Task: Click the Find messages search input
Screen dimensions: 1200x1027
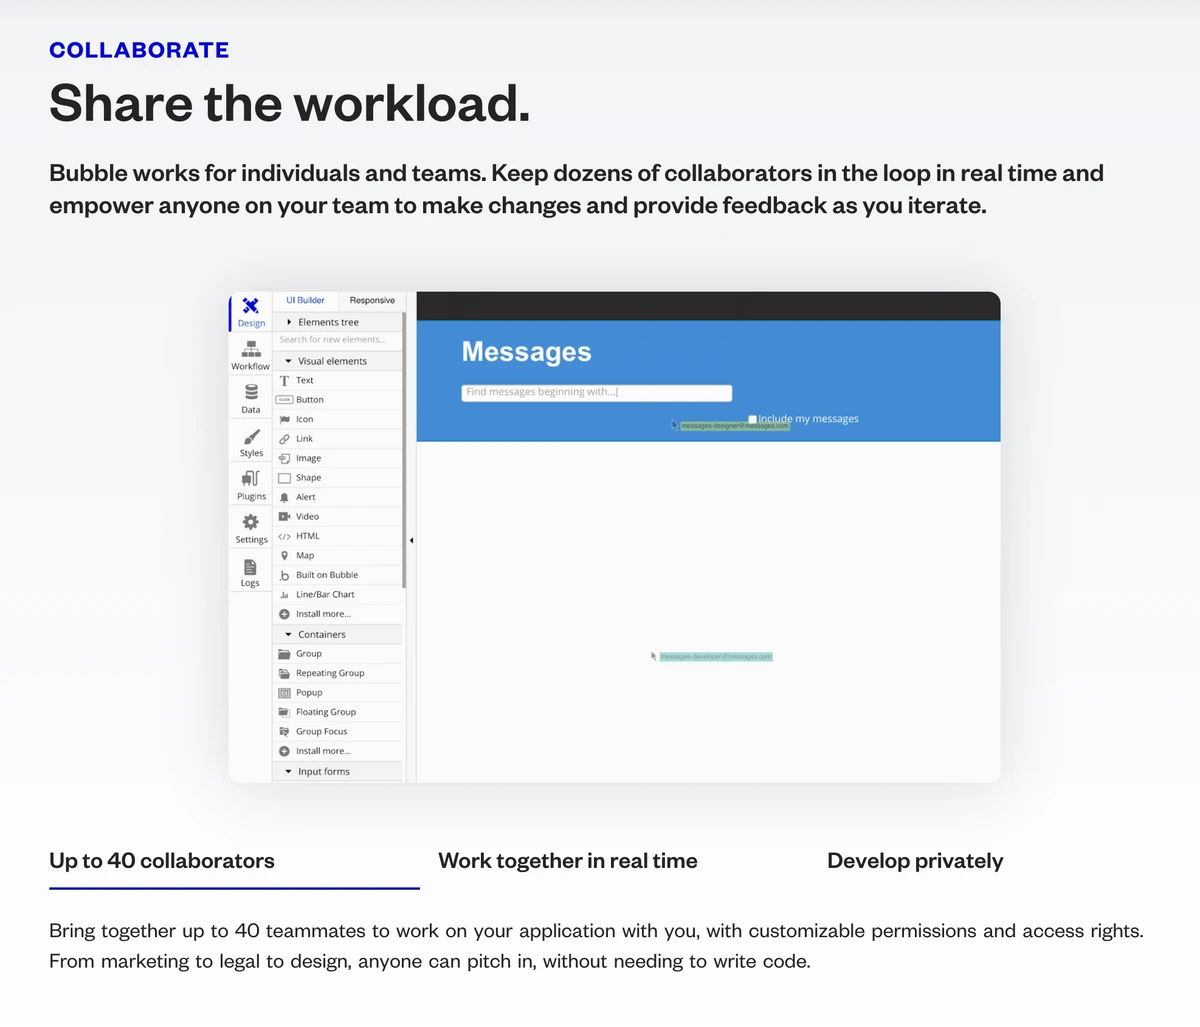Action: click(597, 393)
